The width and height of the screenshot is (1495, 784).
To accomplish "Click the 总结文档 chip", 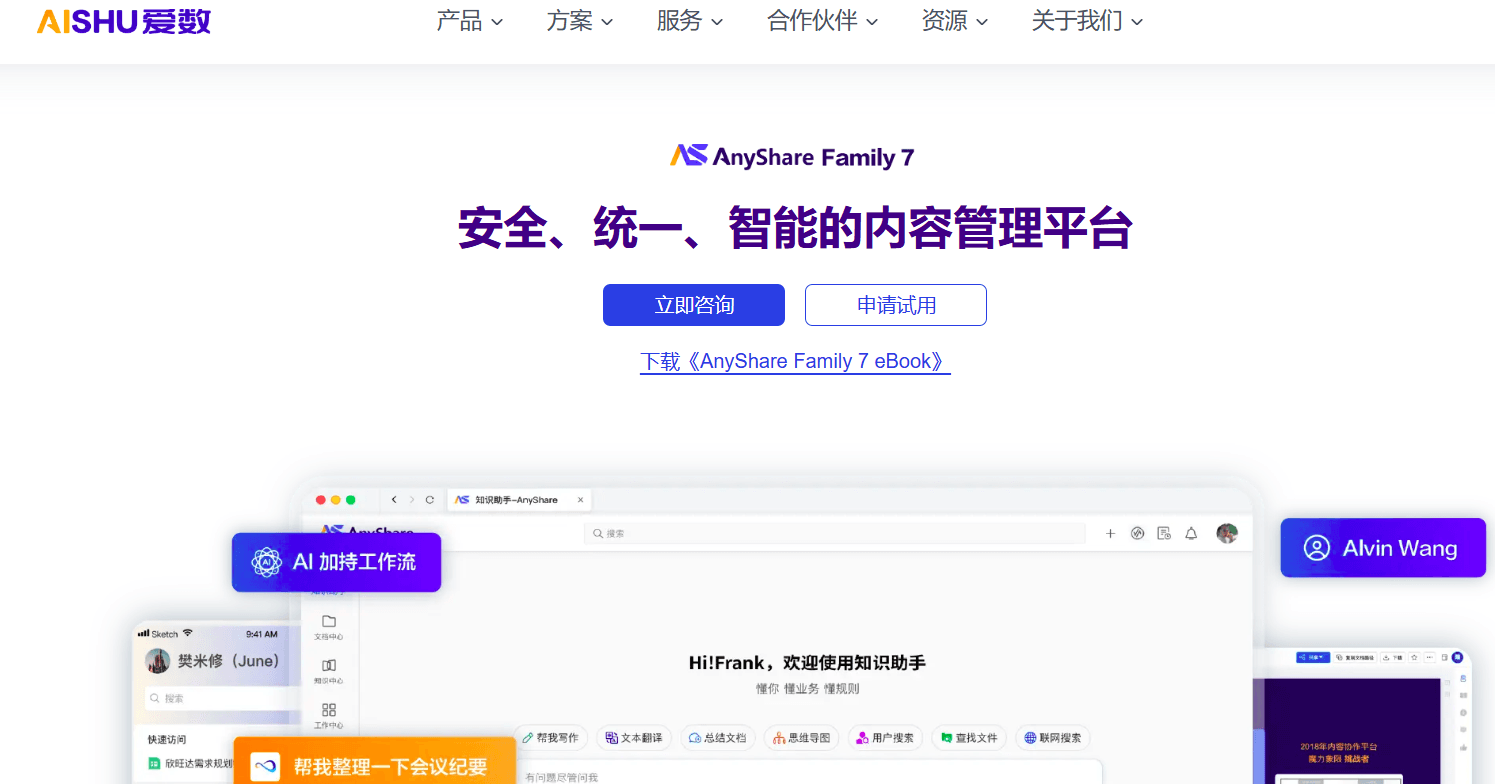I will [x=718, y=738].
